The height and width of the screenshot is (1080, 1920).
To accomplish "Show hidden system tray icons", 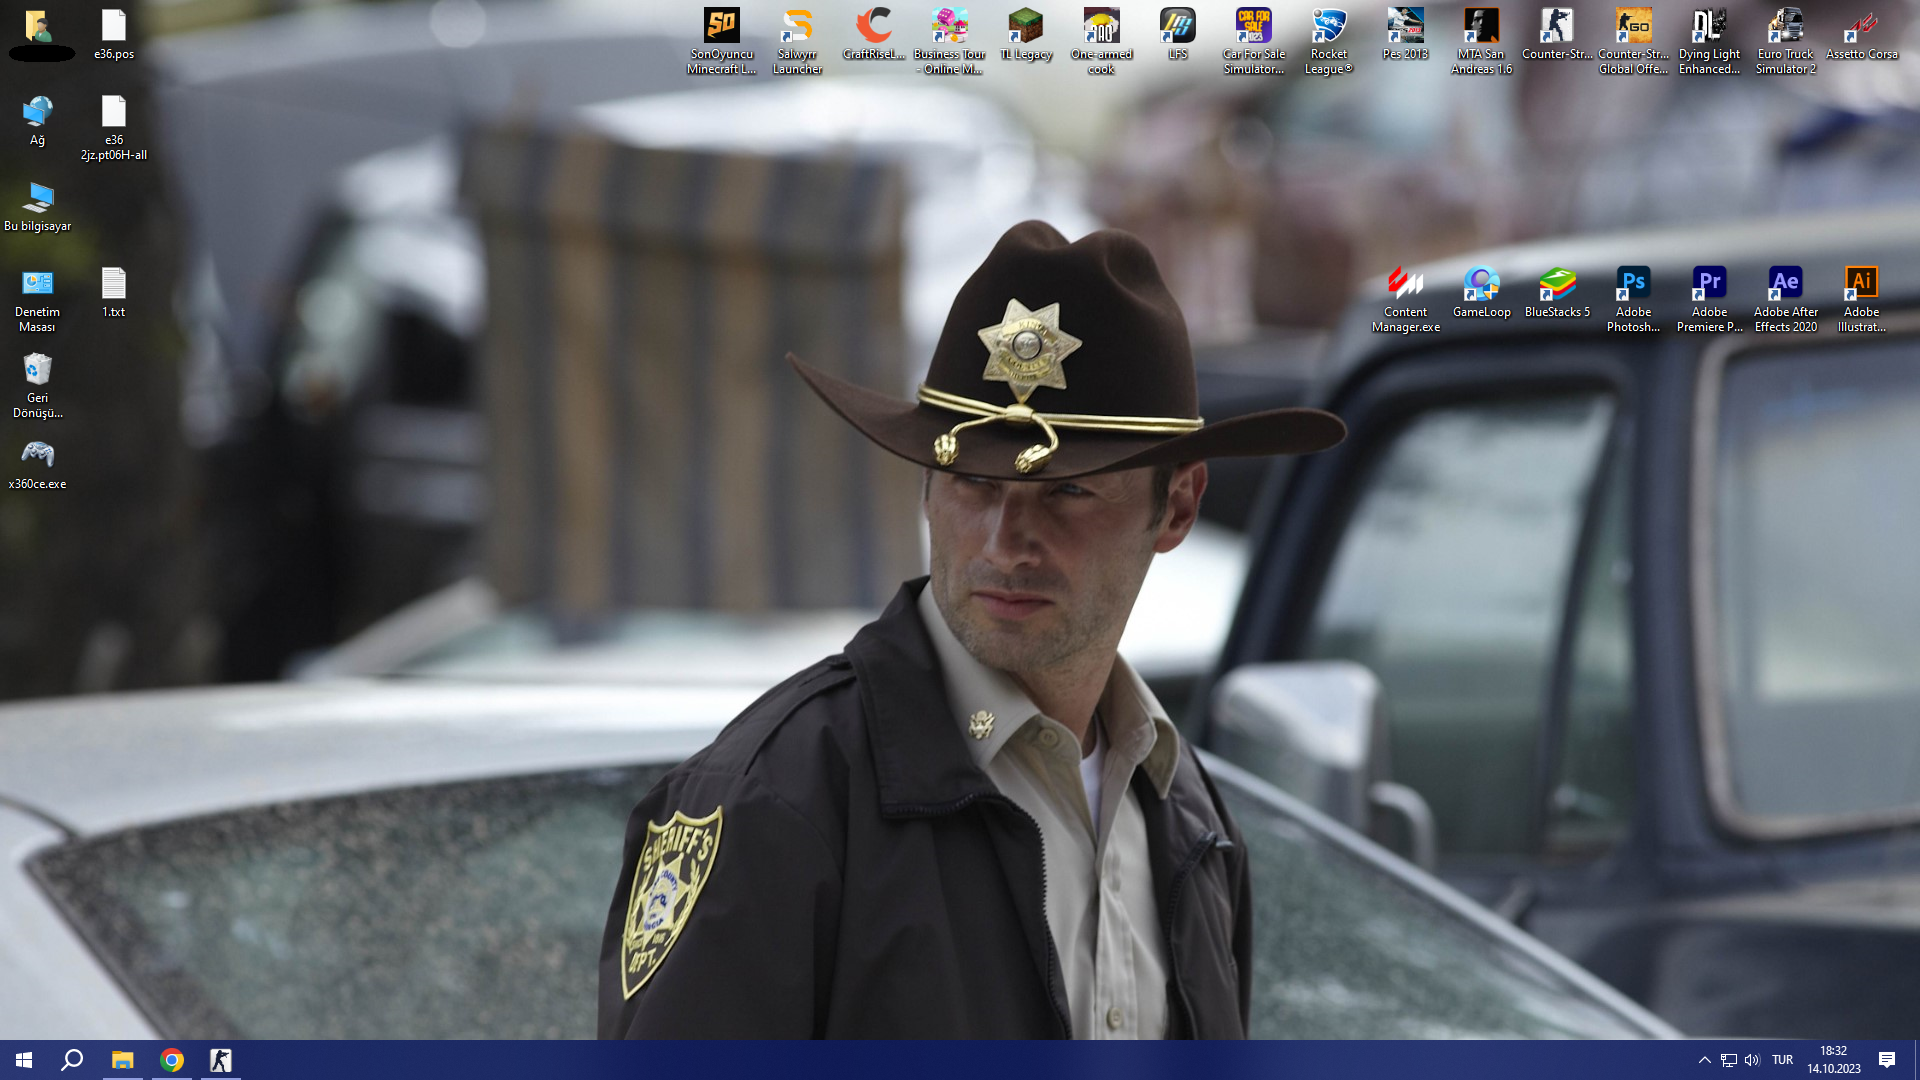I will tap(1704, 1060).
